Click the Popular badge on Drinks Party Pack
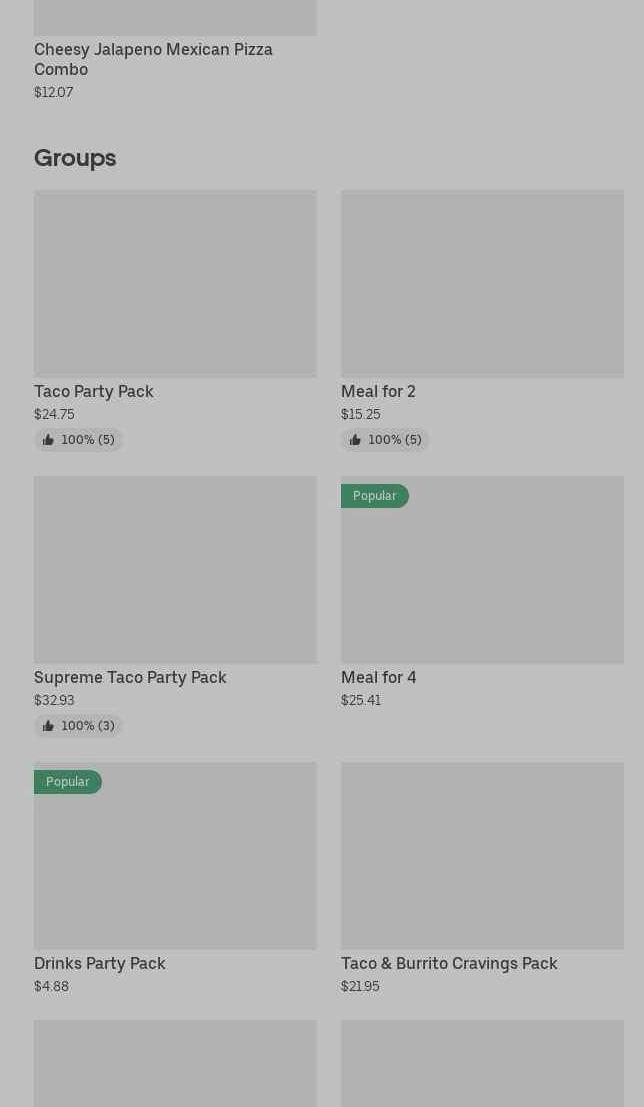Screen dimensions: 644x1107 67,782
